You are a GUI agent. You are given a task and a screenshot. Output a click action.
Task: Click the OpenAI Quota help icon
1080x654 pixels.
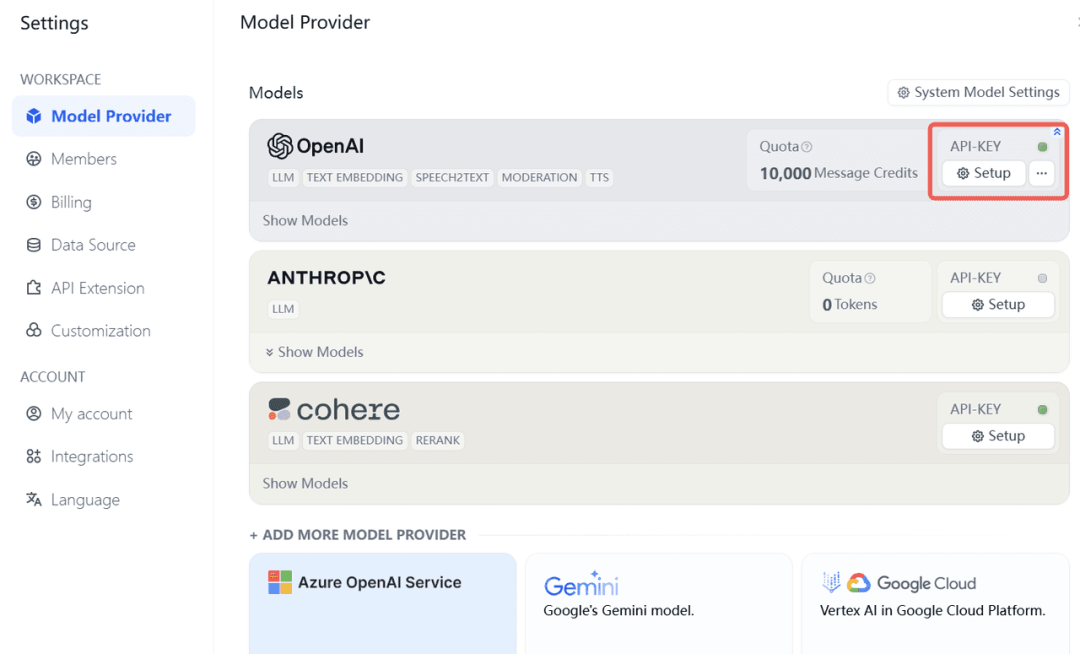807,147
